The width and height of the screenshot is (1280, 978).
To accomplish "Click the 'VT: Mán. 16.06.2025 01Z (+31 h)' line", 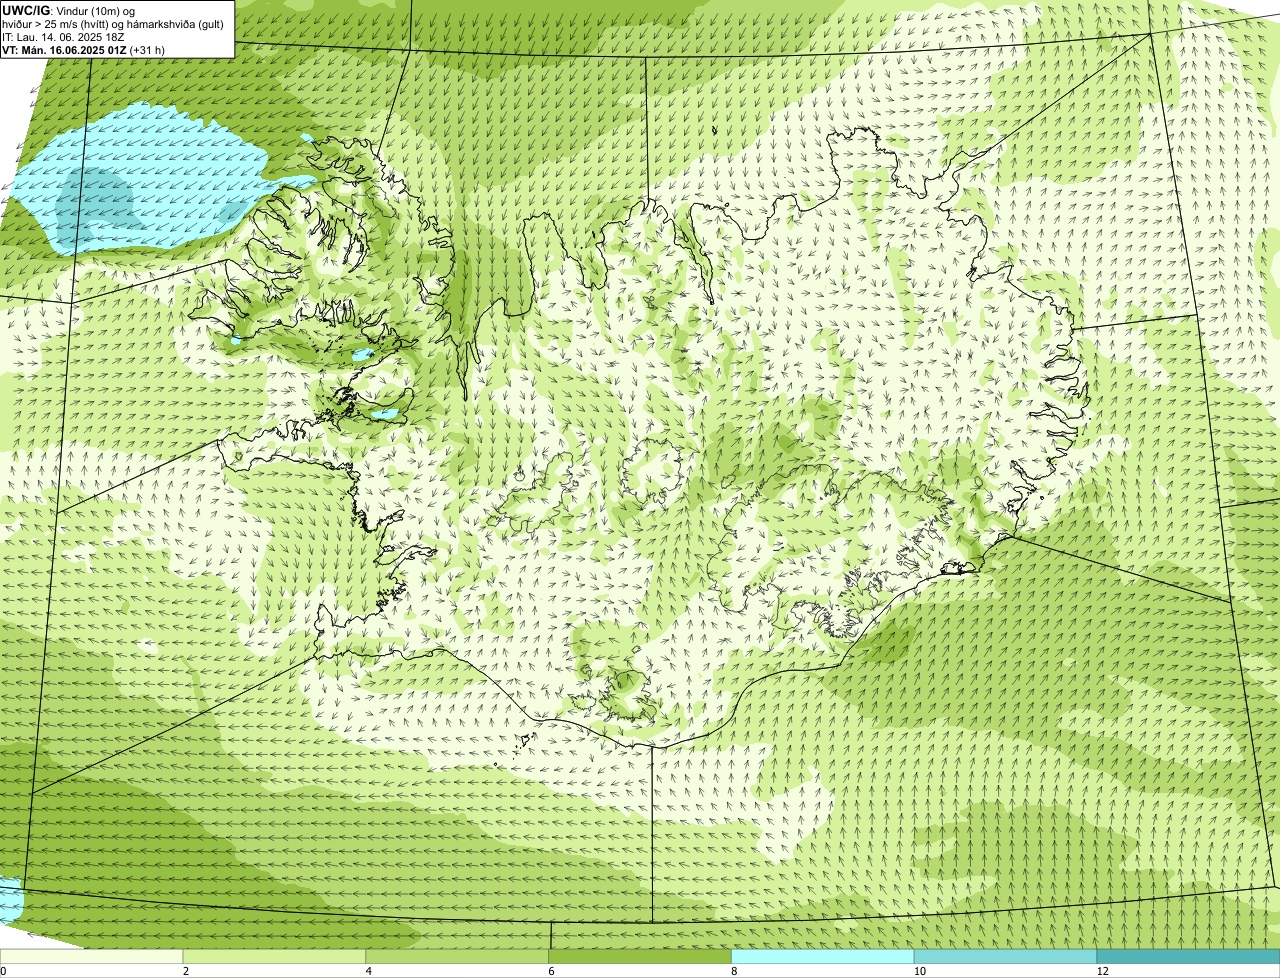I will click(x=83, y=49).
